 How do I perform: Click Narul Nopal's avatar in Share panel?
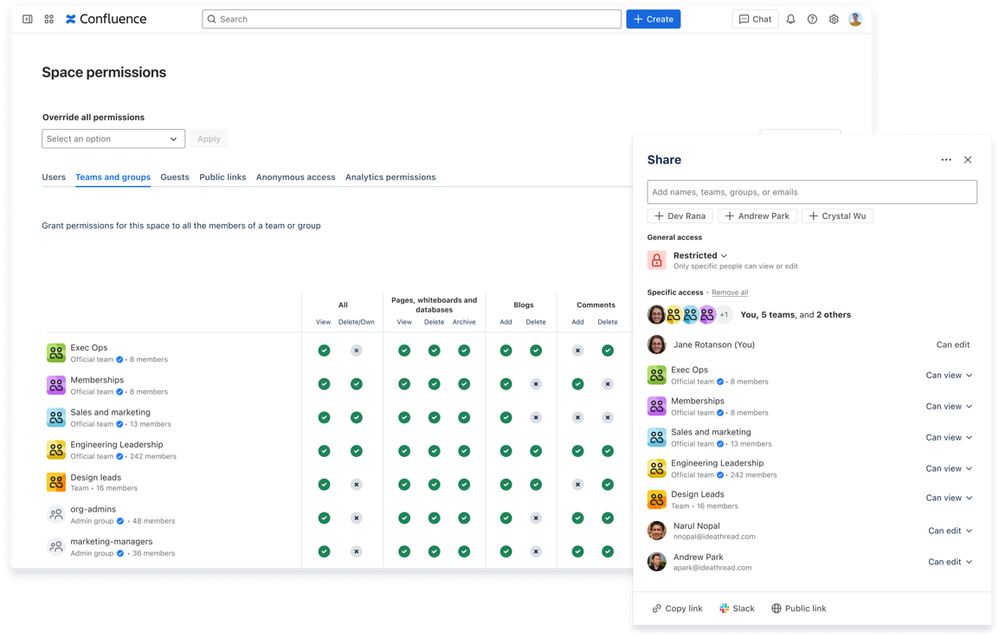pyautogui.click(x=657, y=531)
